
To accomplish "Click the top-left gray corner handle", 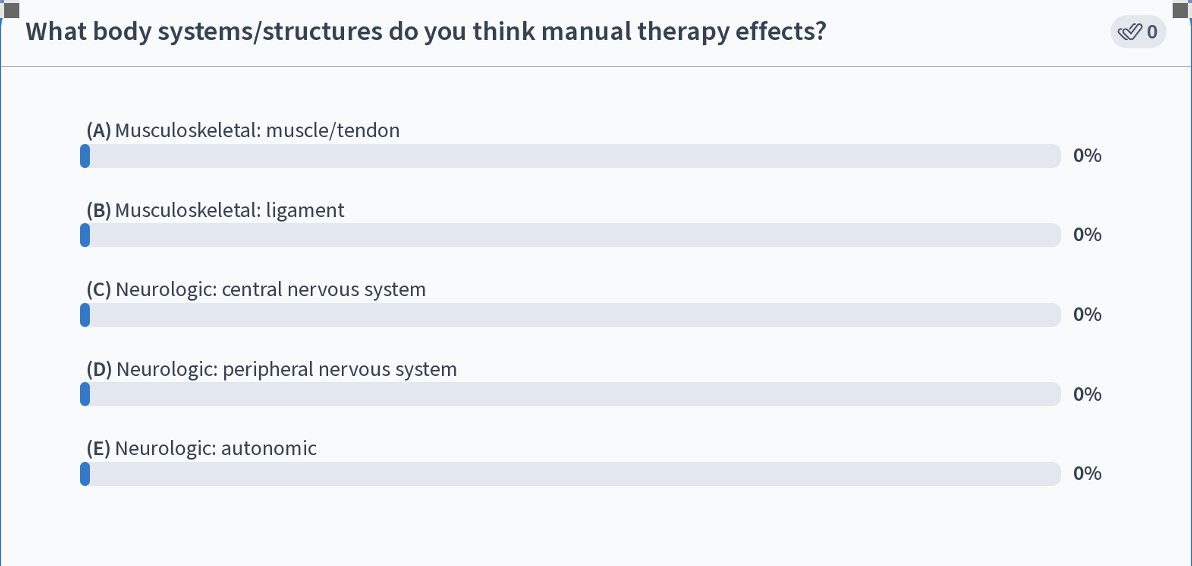I will [x=12, y=9].
